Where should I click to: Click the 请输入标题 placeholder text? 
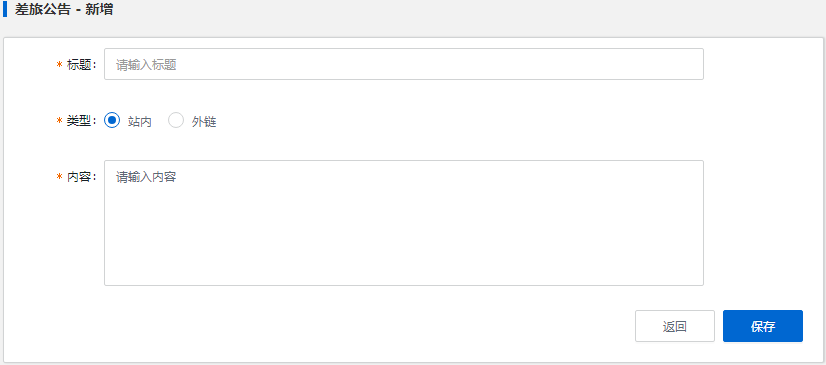[x=146, y=65]
